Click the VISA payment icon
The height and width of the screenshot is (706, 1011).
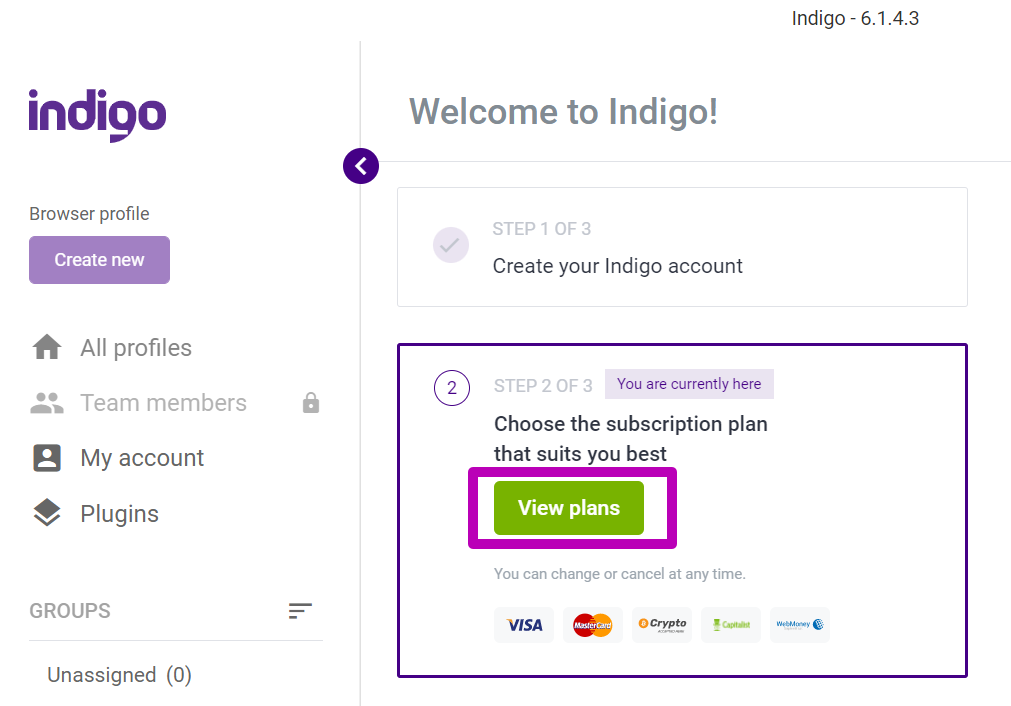523,624
